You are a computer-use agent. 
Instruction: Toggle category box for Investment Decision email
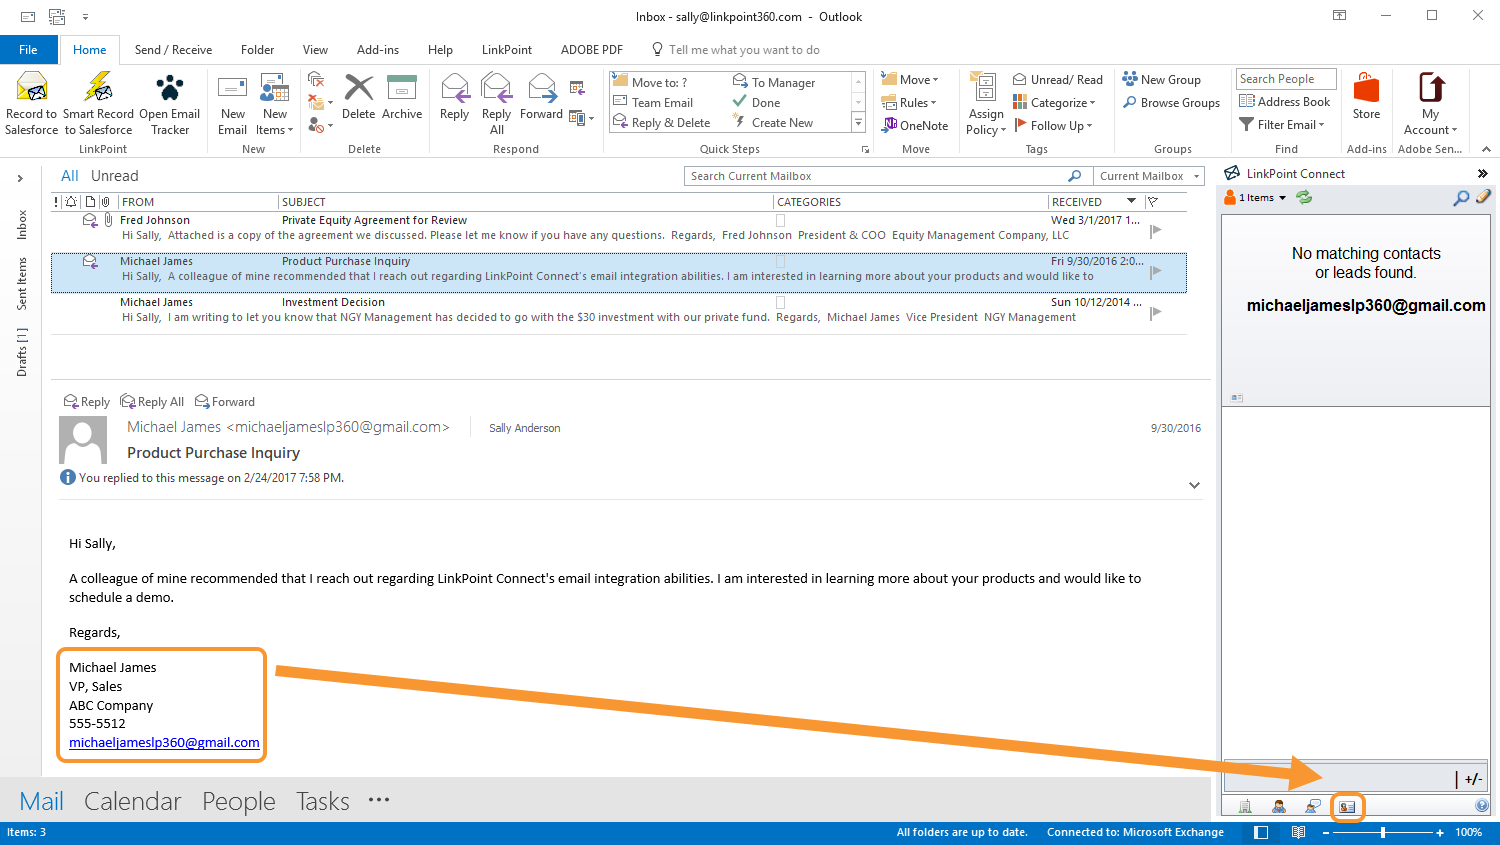tap(781, 302)
